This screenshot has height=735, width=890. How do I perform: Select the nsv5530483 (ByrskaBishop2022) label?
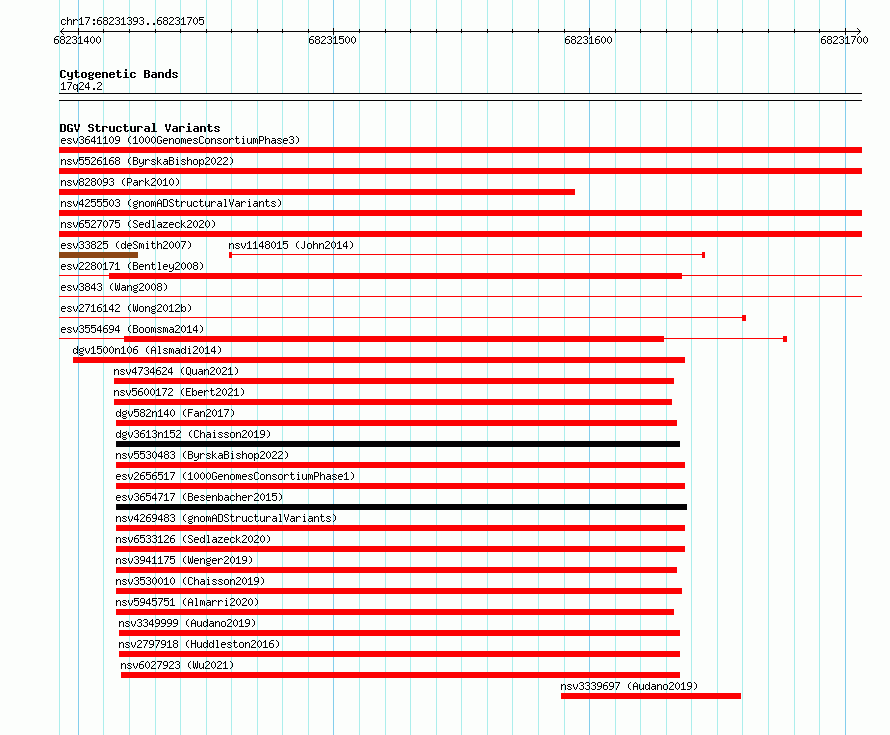coord(202,455)
